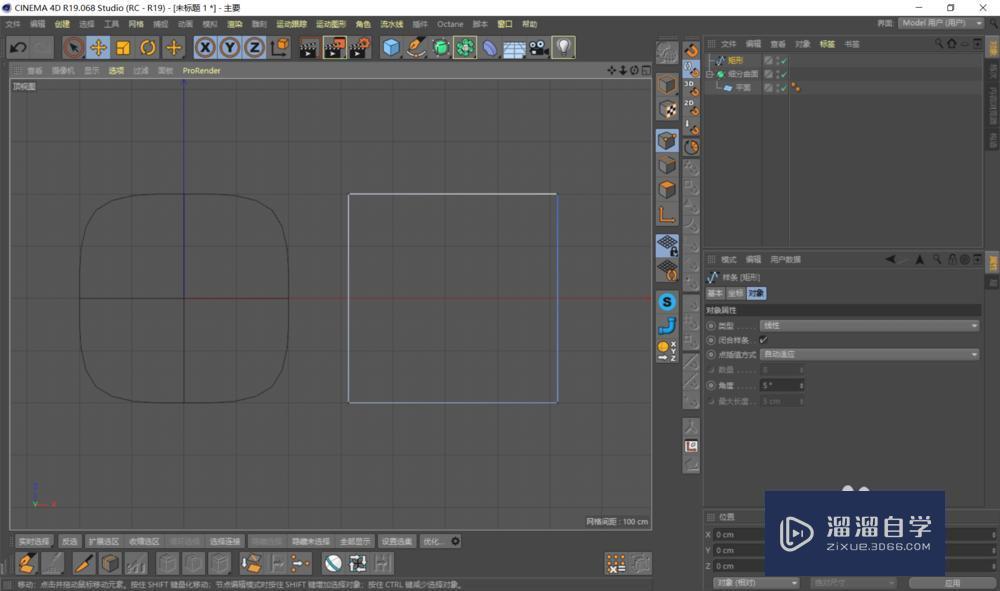Click the 角度 value field
The image size is (1000, 591).
[x=780, y=385]
